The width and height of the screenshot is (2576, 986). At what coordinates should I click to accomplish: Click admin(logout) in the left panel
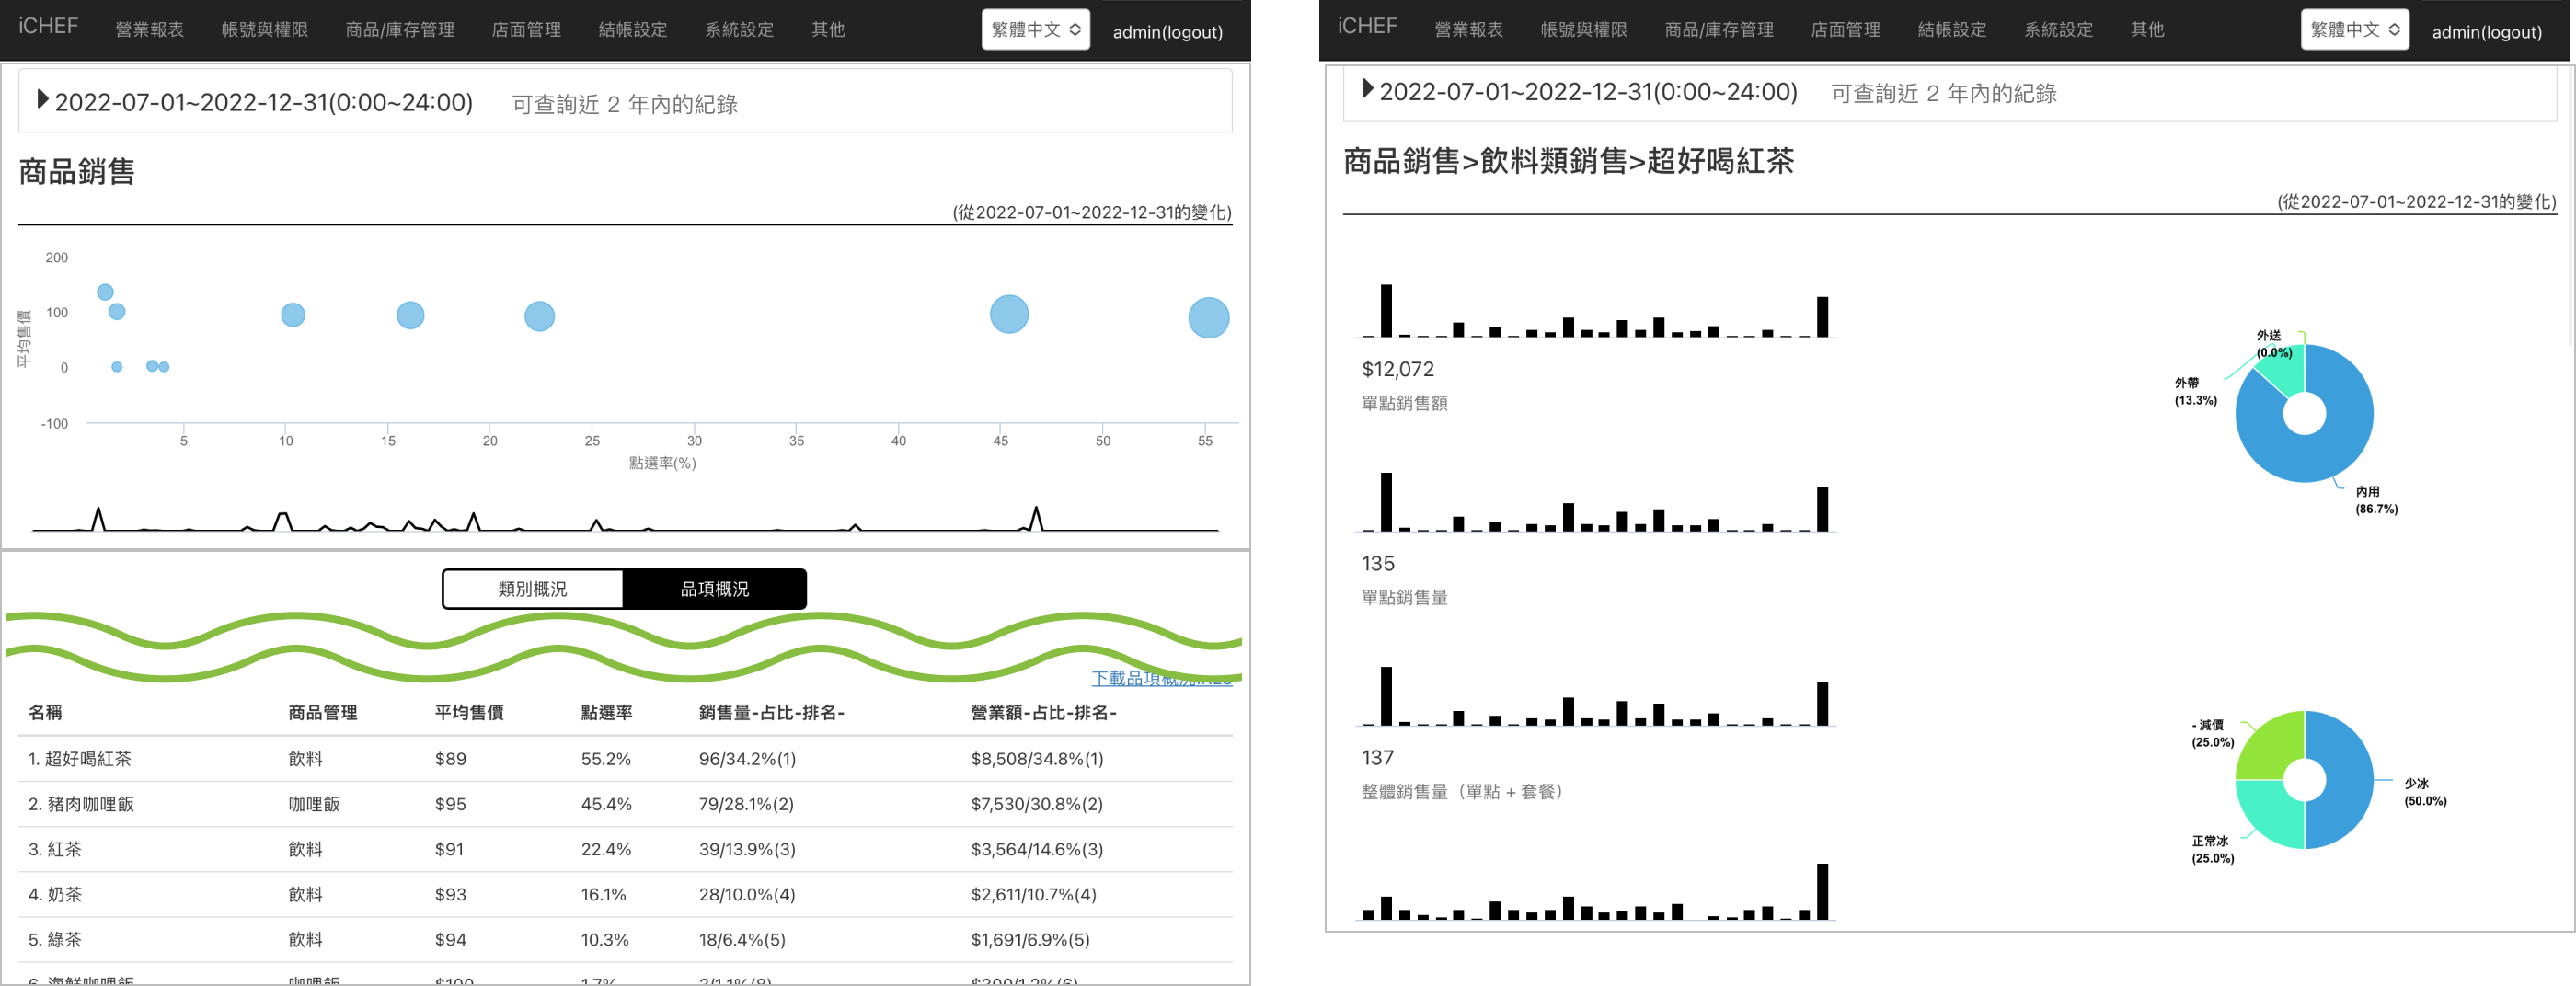pos(1167,32)
